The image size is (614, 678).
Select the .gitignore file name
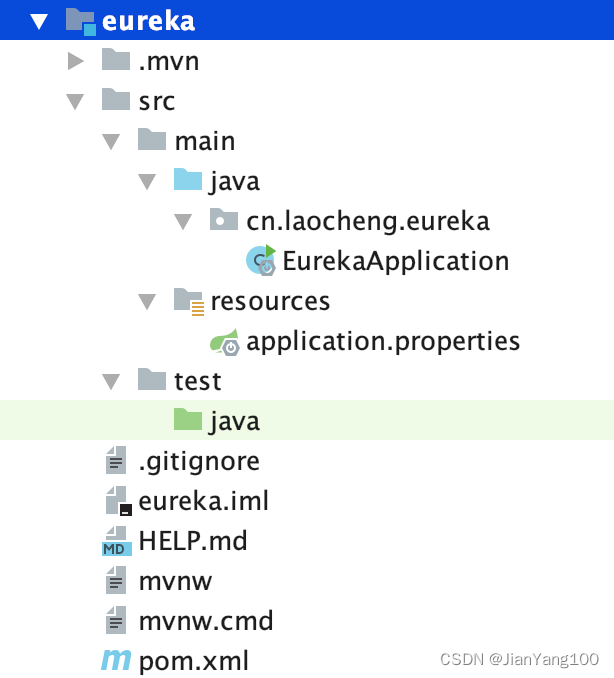[199, 462]
